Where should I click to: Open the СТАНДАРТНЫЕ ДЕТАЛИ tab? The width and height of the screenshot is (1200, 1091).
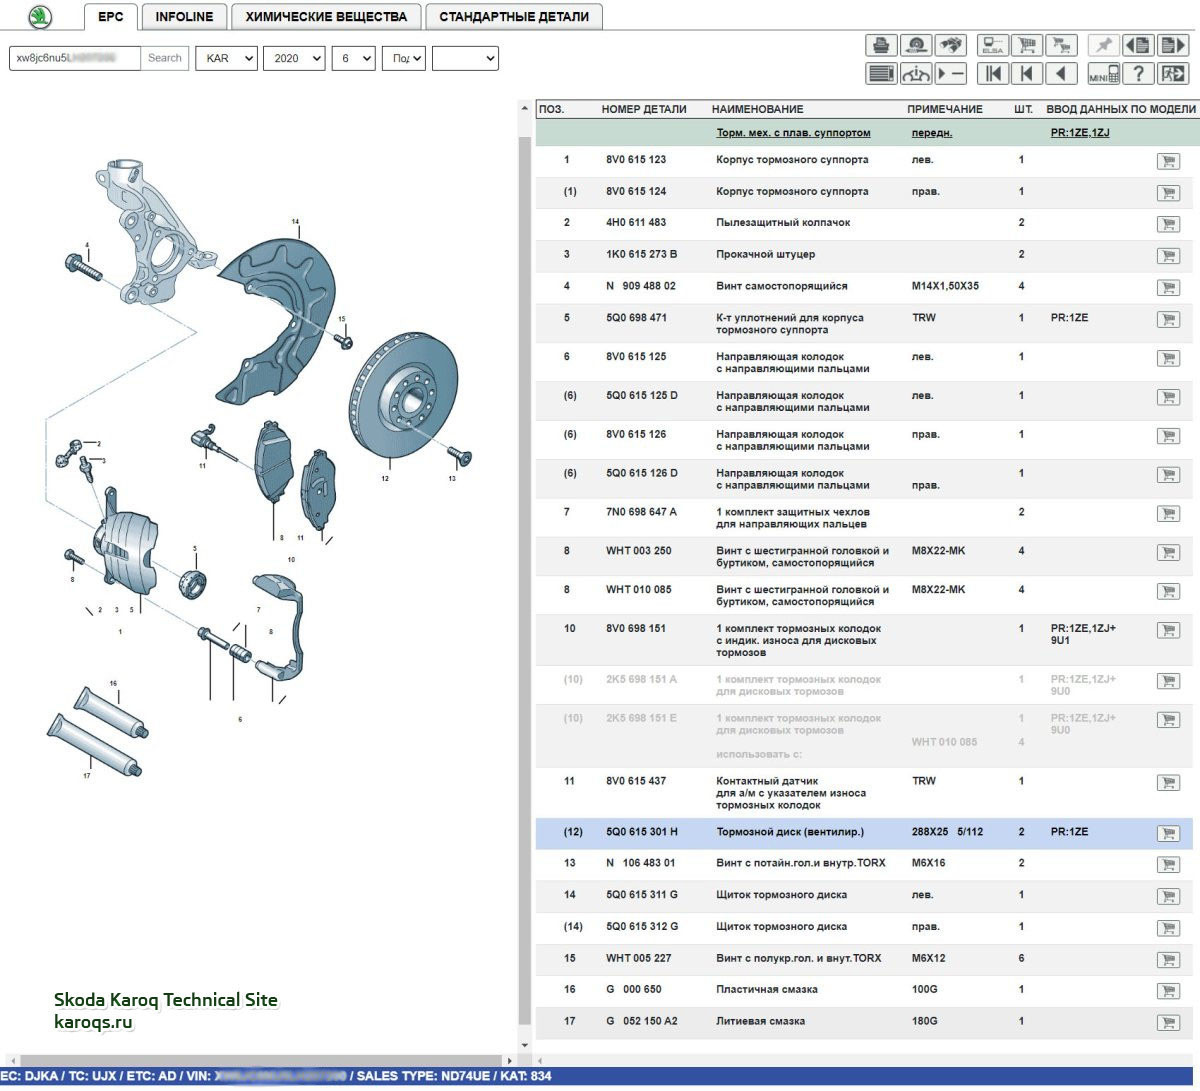pyautogui.click(x=514, y=16)
